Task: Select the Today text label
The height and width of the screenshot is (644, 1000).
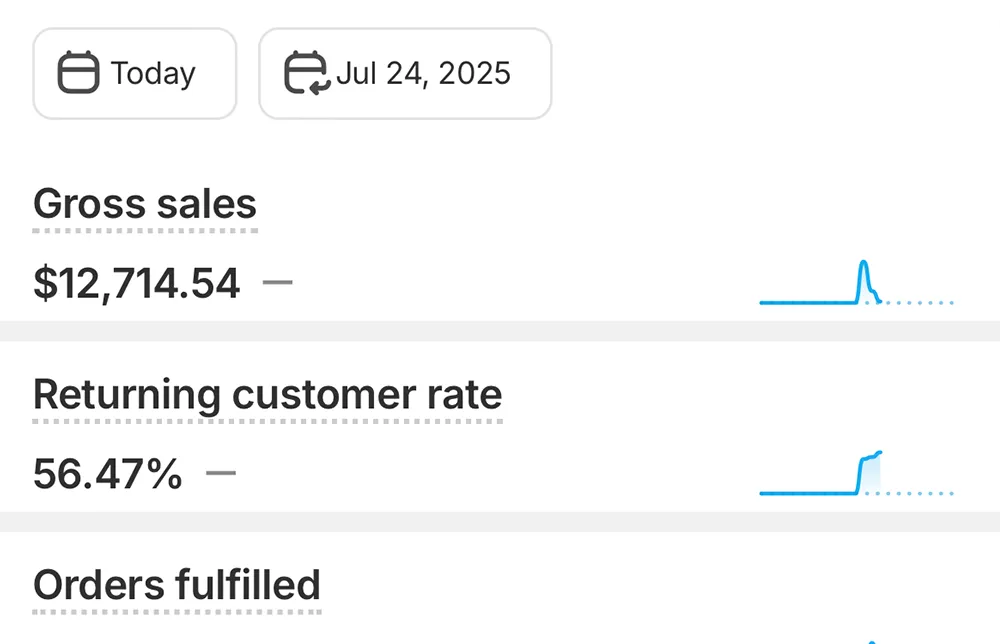Action: click(x=153, y=74)
